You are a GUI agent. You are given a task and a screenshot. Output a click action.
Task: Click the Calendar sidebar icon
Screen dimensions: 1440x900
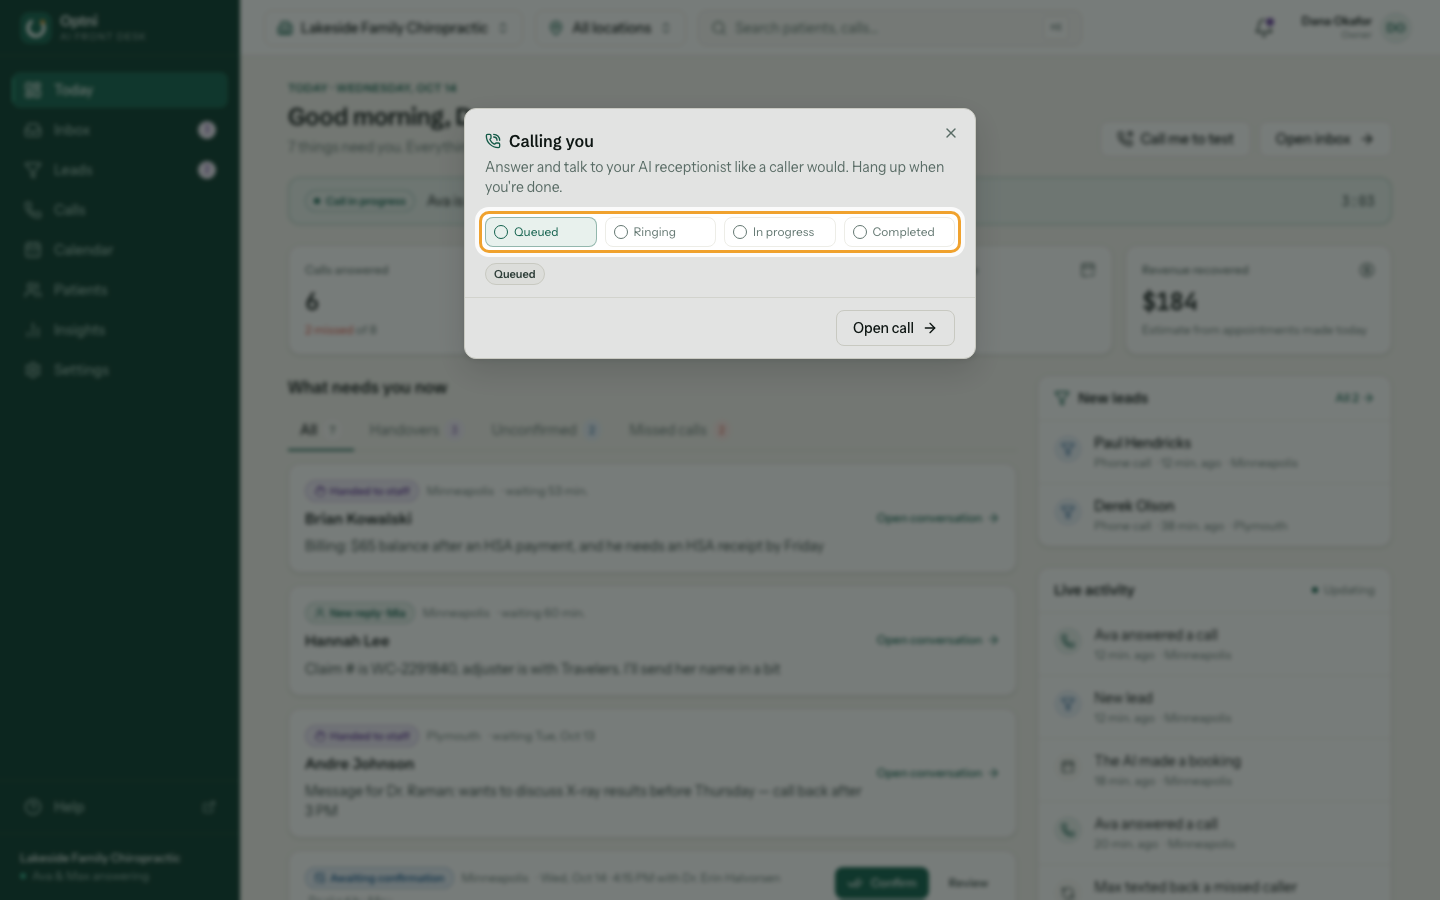click(x=33, y=250)
